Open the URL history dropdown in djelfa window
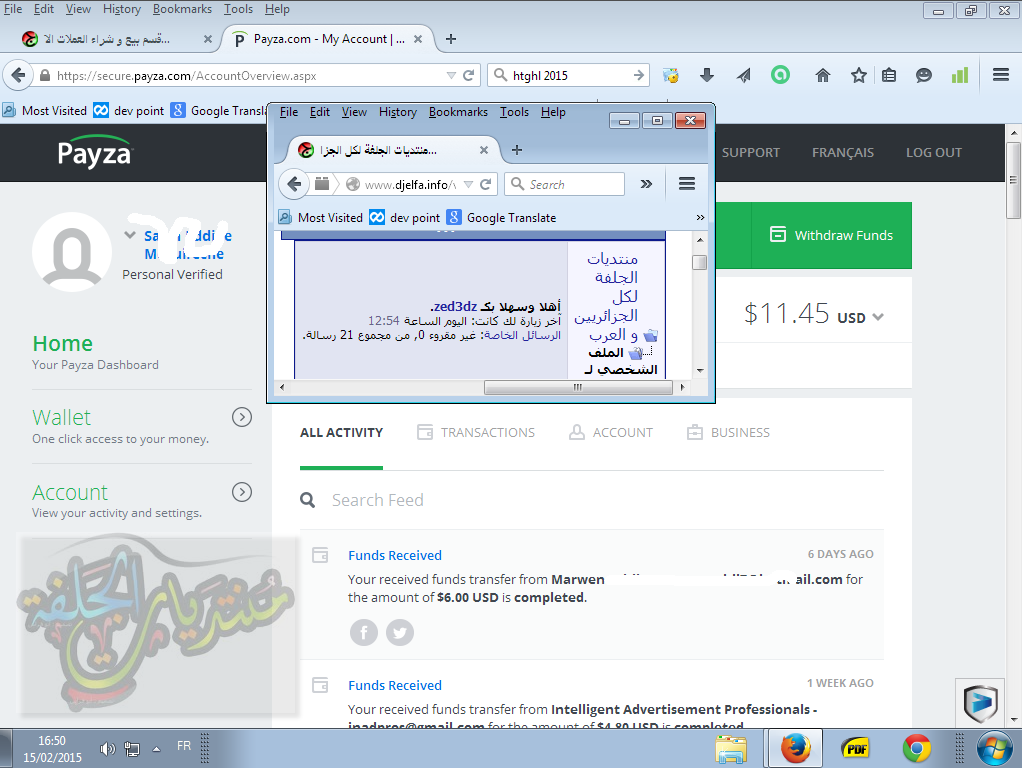Screen dimensions: 1022x768 pos(468,185)
